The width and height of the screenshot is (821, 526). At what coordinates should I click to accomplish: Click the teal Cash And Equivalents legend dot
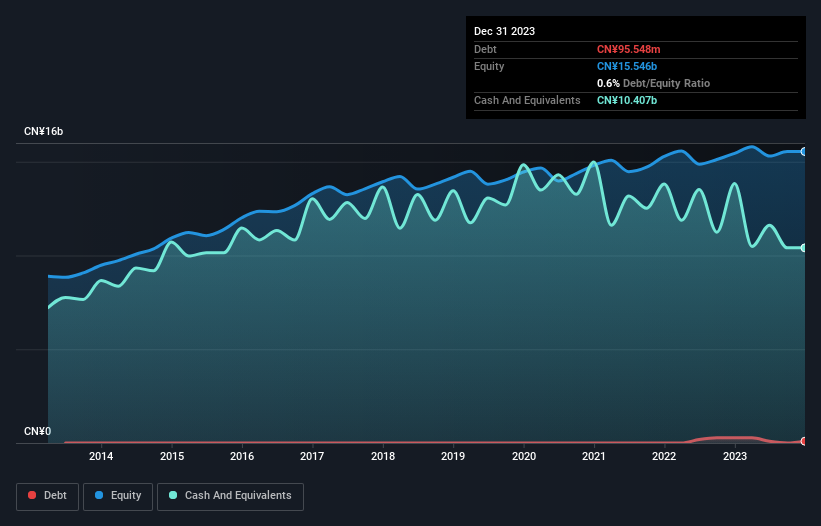[x=173, y=495]
